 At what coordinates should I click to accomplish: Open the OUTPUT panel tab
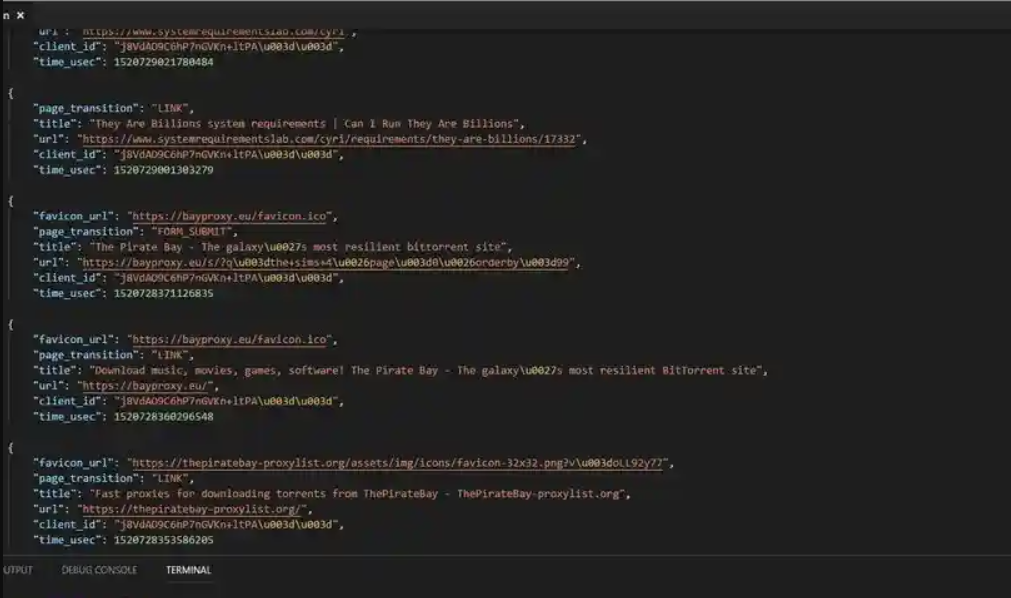coord(17,570)
